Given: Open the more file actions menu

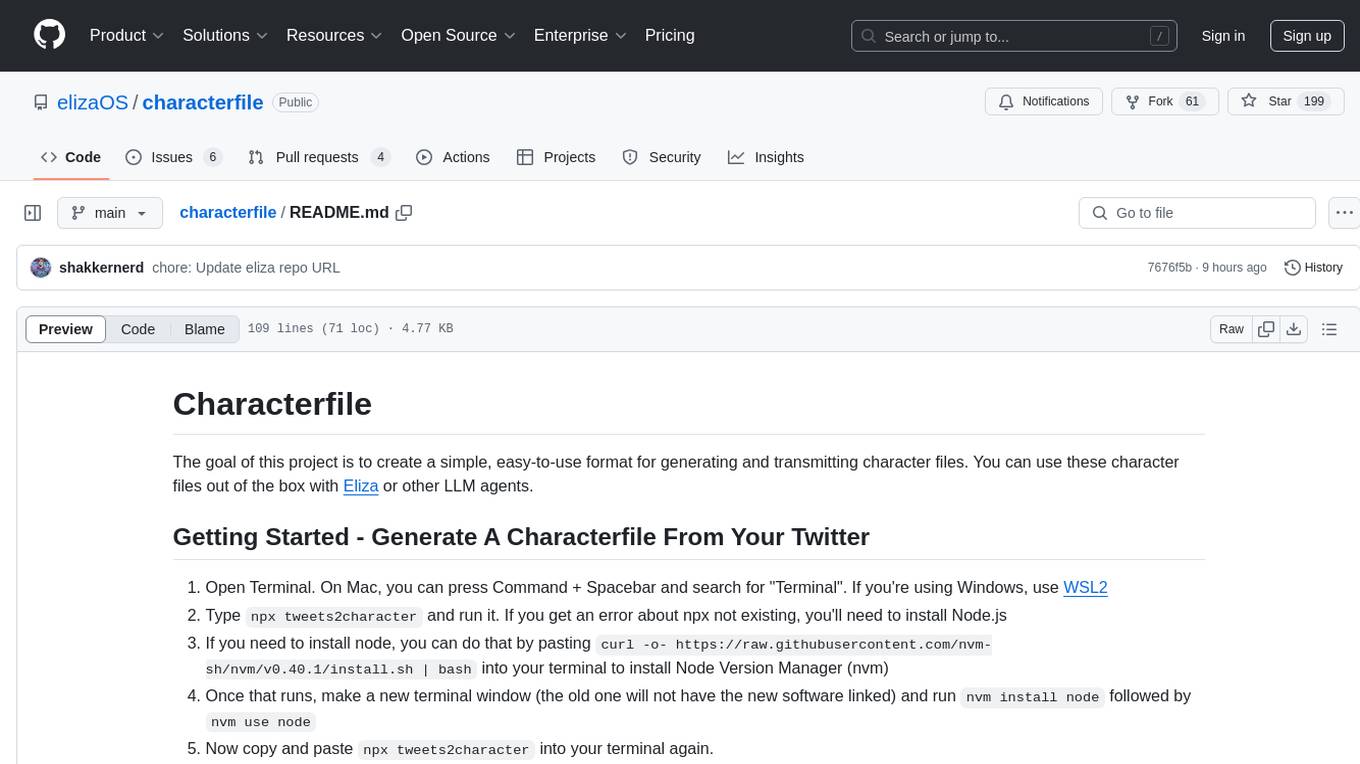Looking at the screenshot, I should coord(1345,213).
